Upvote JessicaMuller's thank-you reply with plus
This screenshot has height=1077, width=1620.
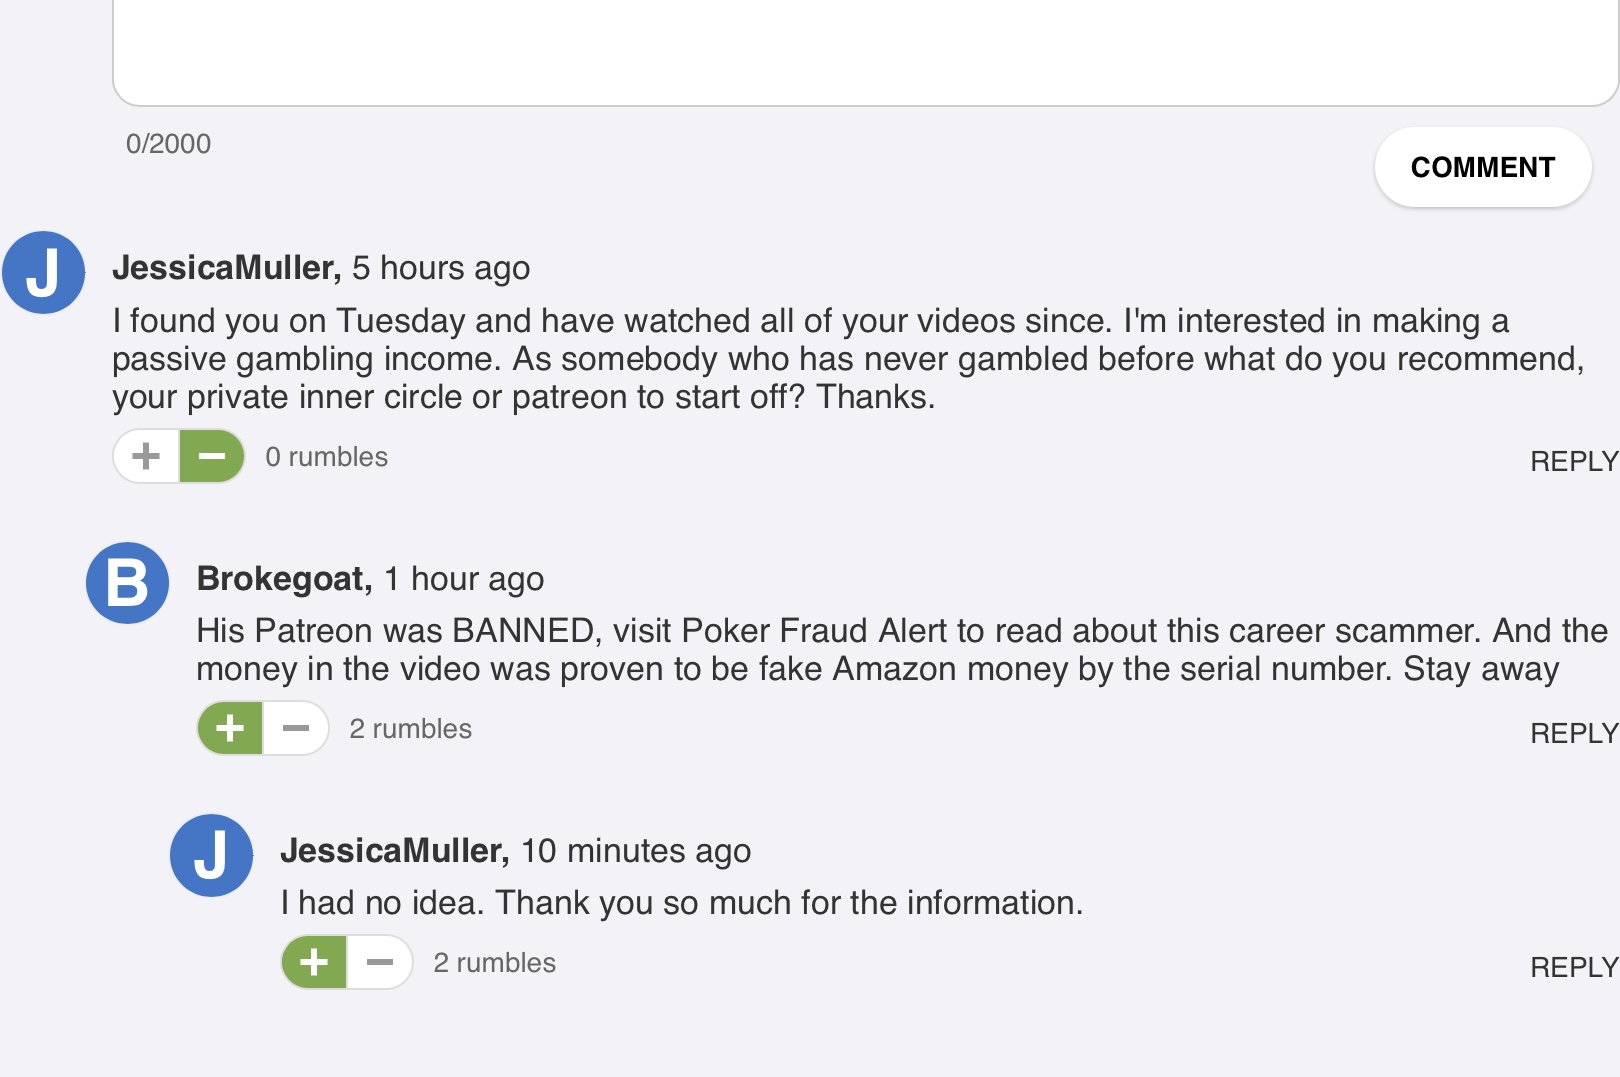coord(314,962)
